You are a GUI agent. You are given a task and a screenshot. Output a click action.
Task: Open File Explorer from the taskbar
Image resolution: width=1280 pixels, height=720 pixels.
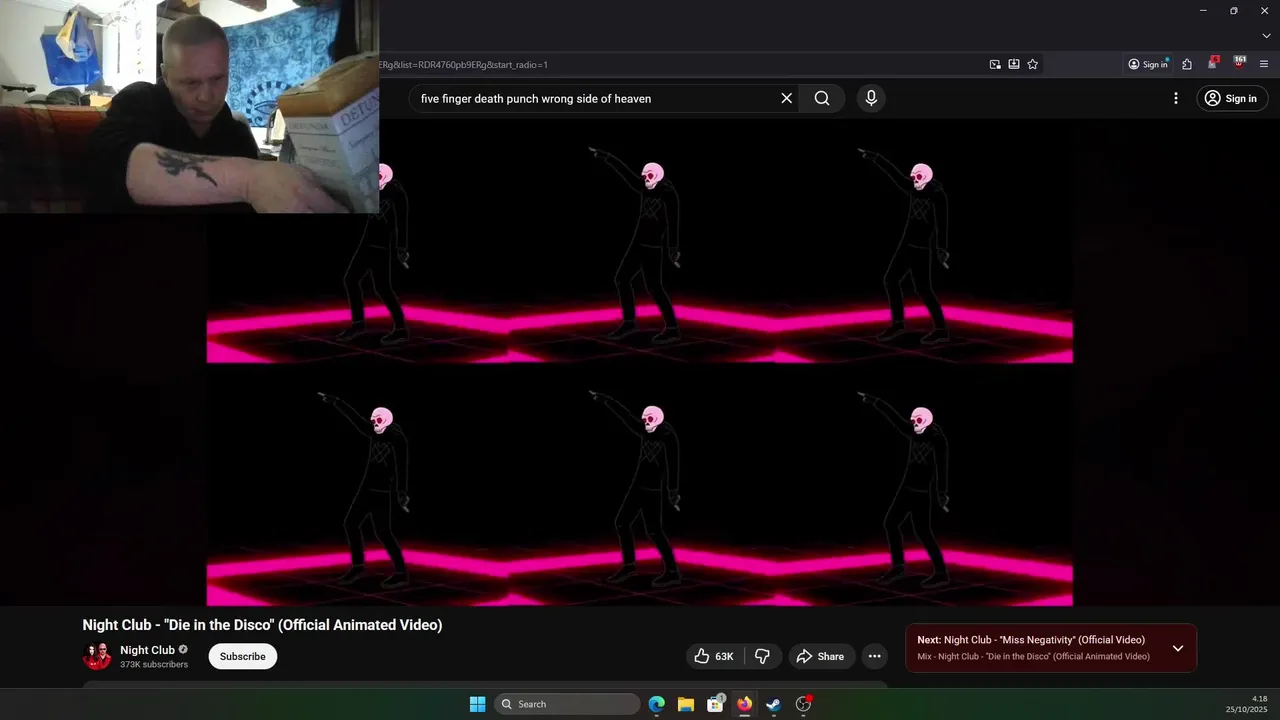point(686,704)
